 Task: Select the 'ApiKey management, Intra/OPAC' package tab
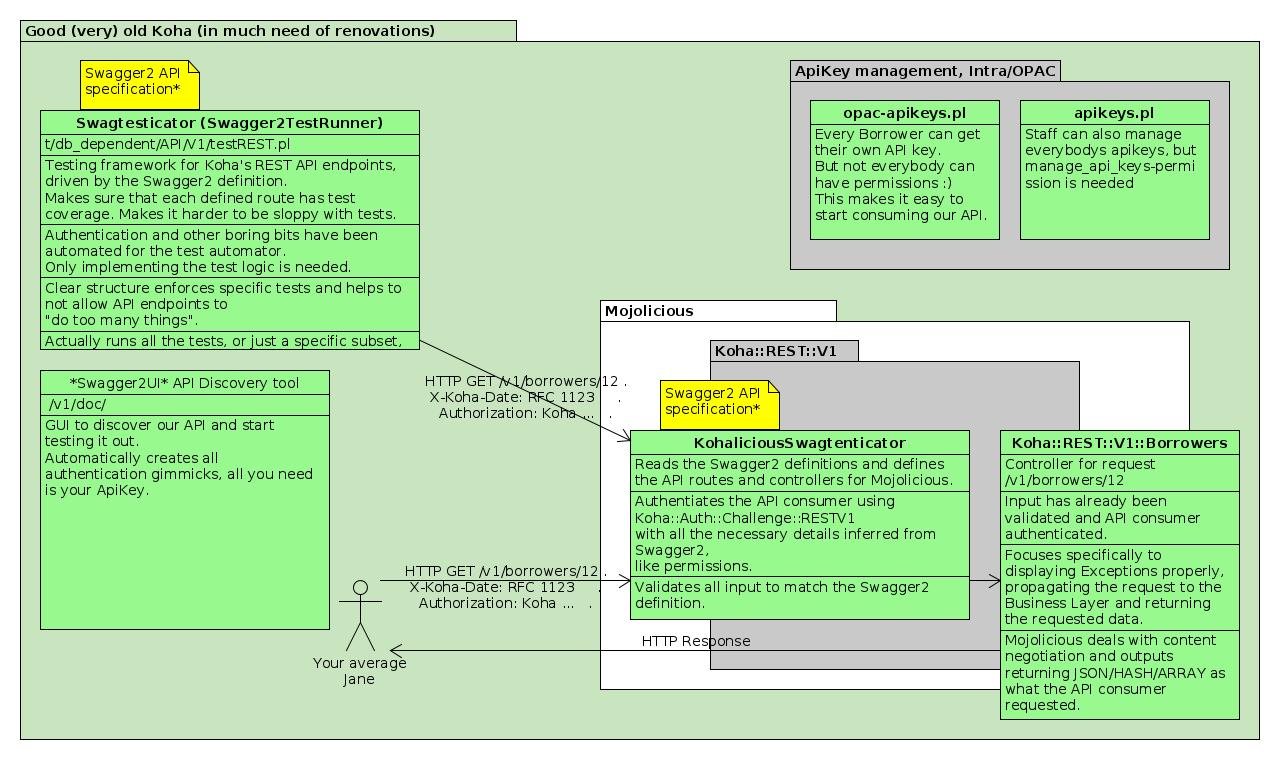coord(924,71)
